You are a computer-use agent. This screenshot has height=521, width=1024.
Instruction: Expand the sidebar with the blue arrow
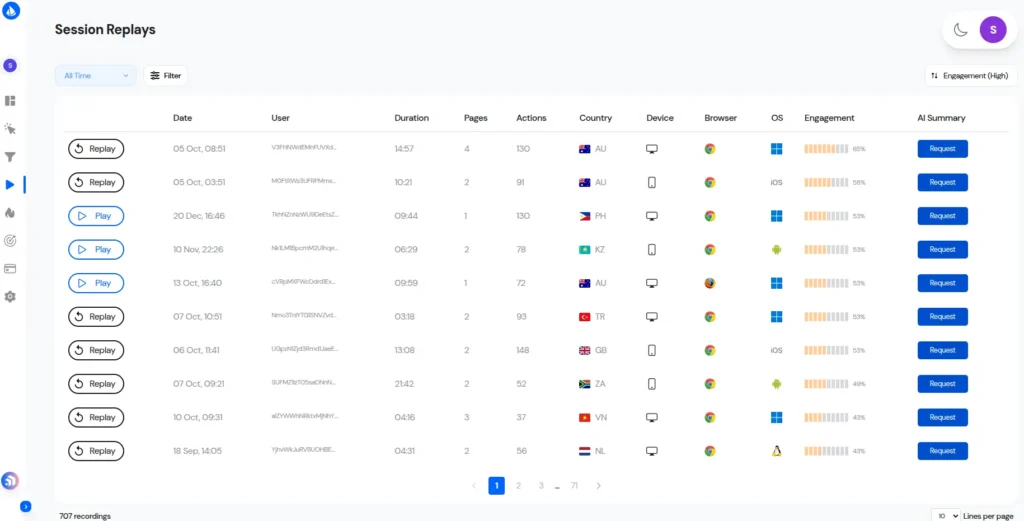point(25,506)
